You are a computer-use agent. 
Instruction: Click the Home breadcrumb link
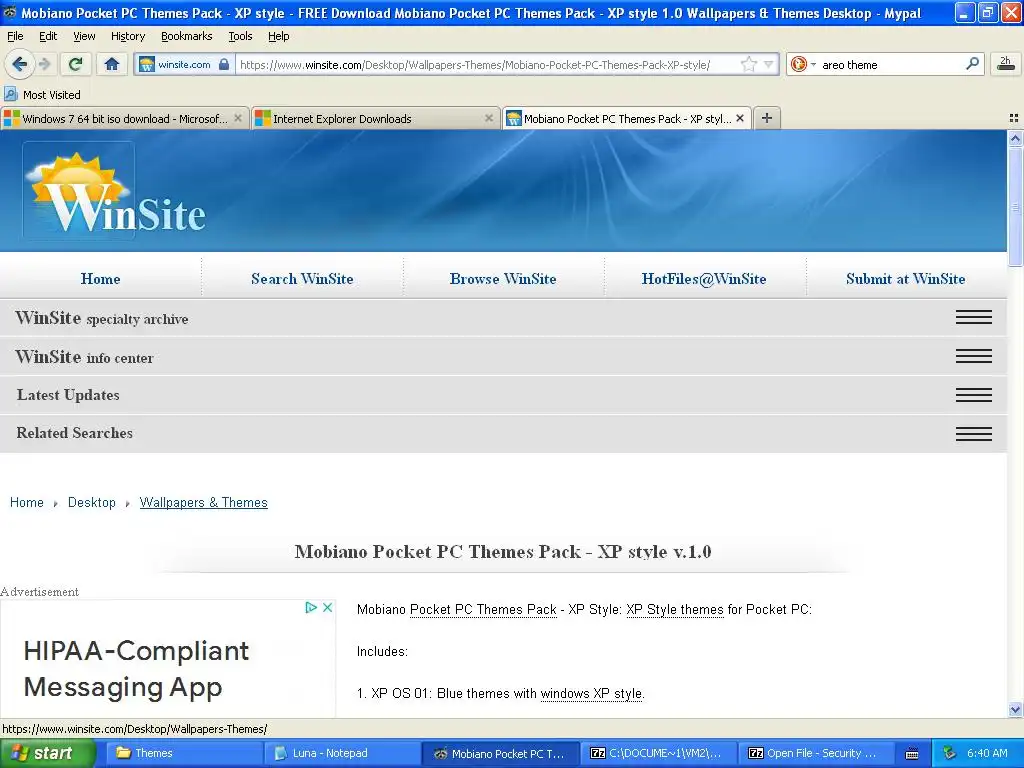[27, 502]
